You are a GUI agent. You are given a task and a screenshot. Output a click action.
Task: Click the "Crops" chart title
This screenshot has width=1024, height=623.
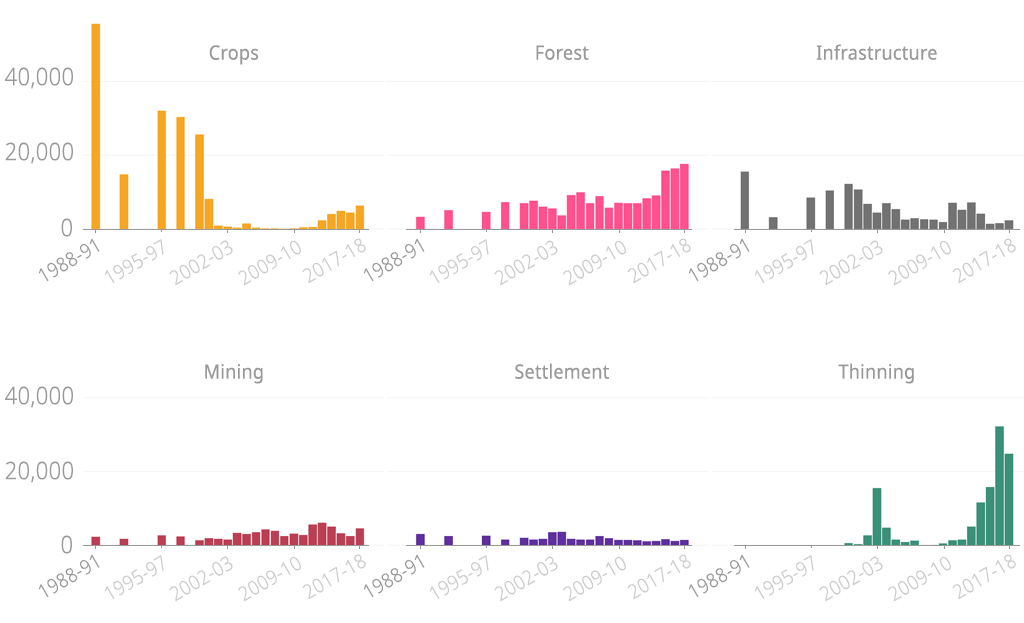point(233,53)
